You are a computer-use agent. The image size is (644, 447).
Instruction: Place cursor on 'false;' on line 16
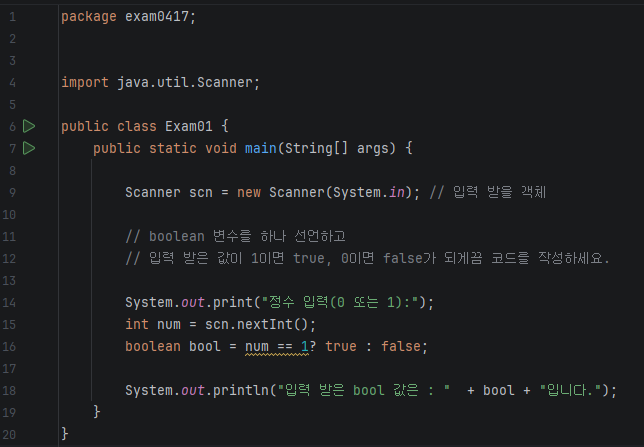point(405,346)
